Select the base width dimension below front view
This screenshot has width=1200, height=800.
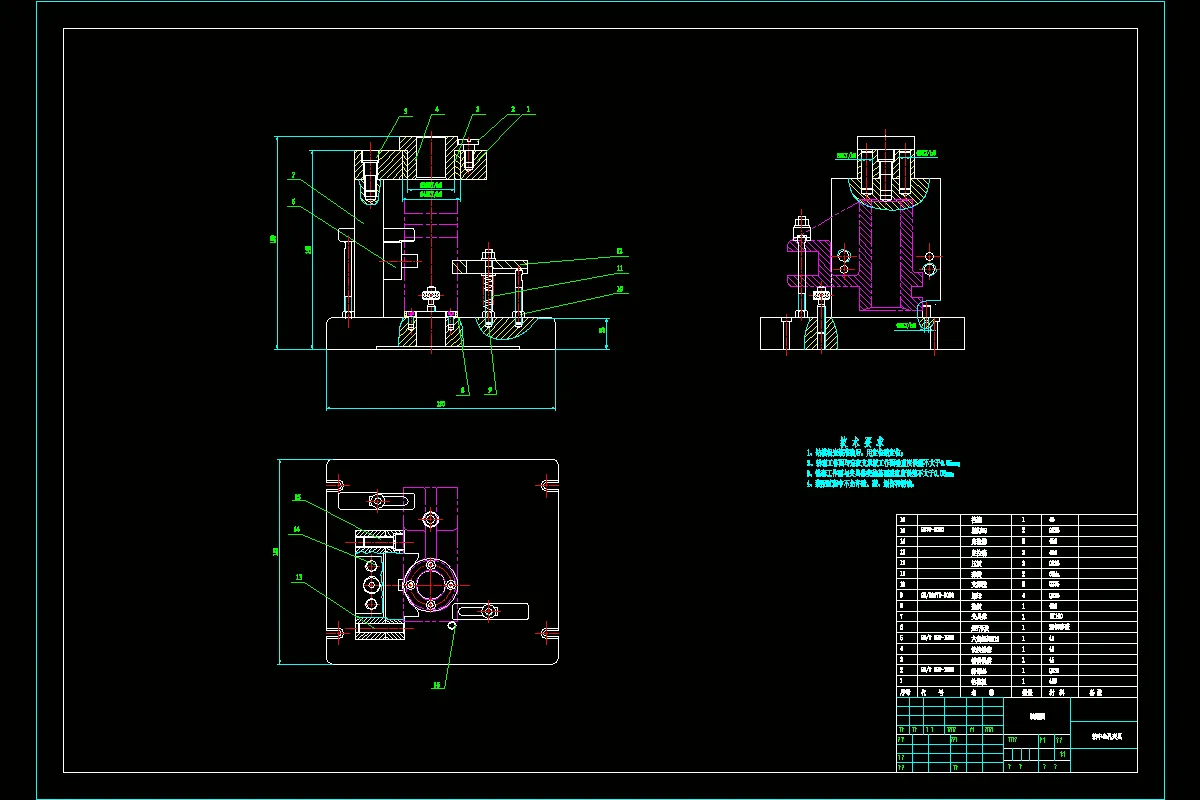coord(440,405)
